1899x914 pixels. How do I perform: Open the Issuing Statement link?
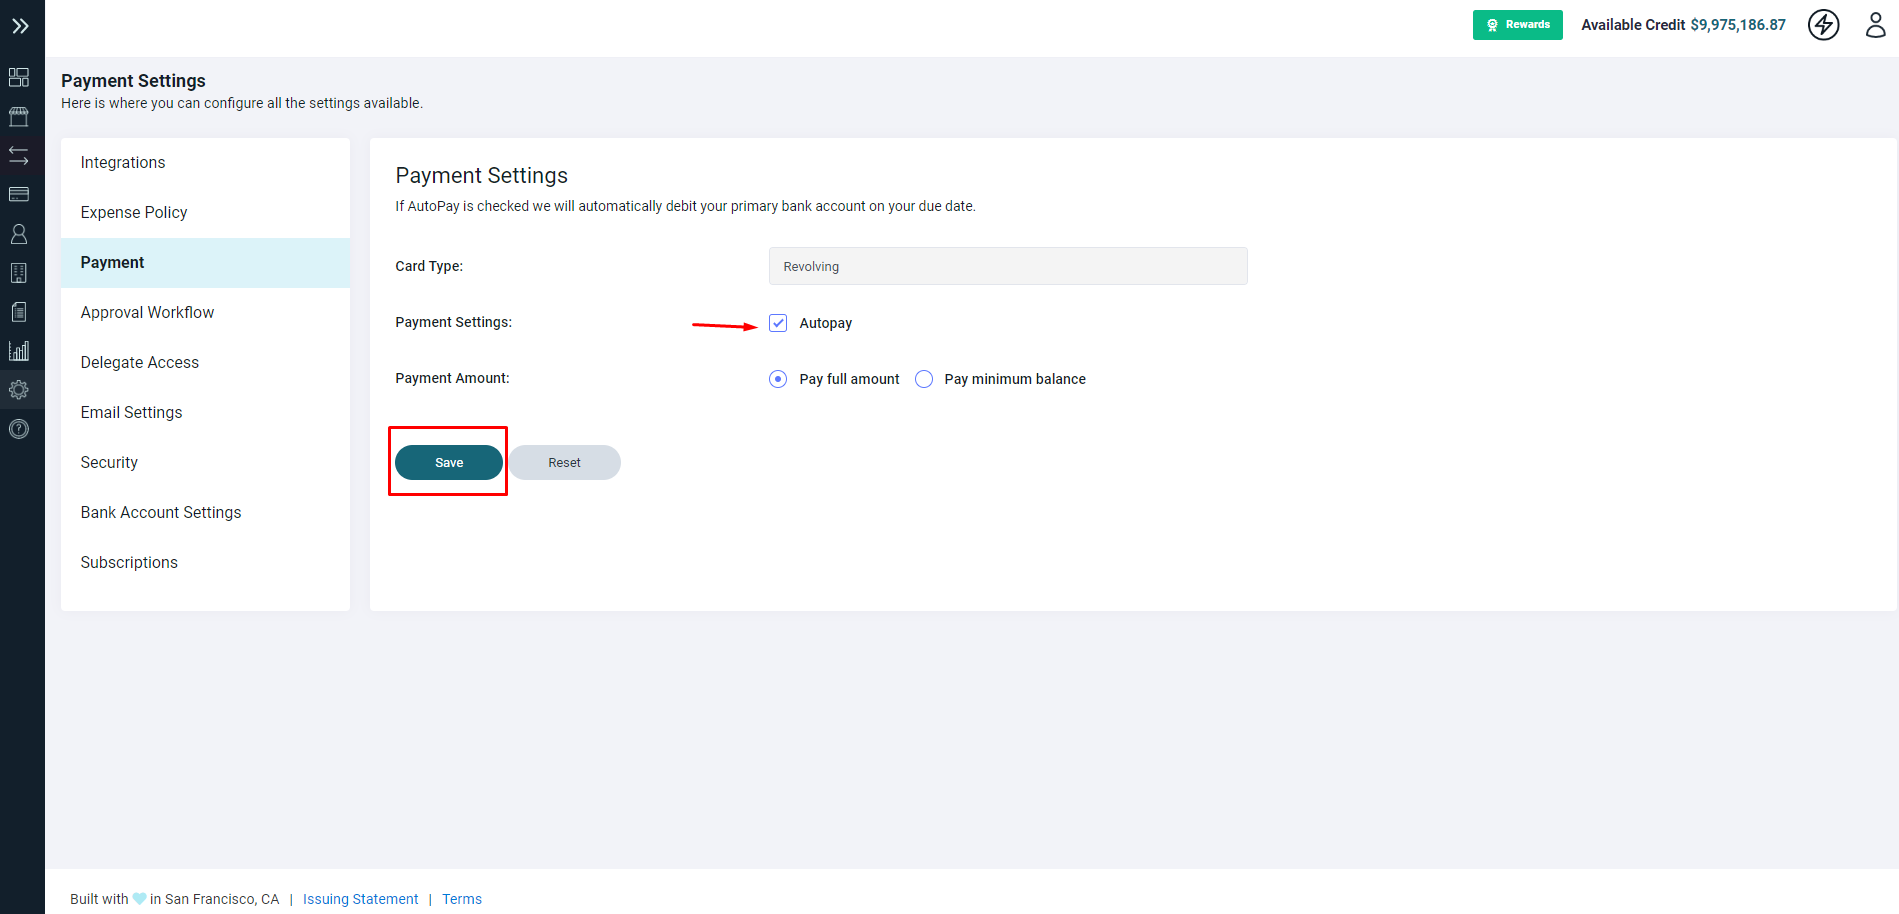tap(360, 898)
